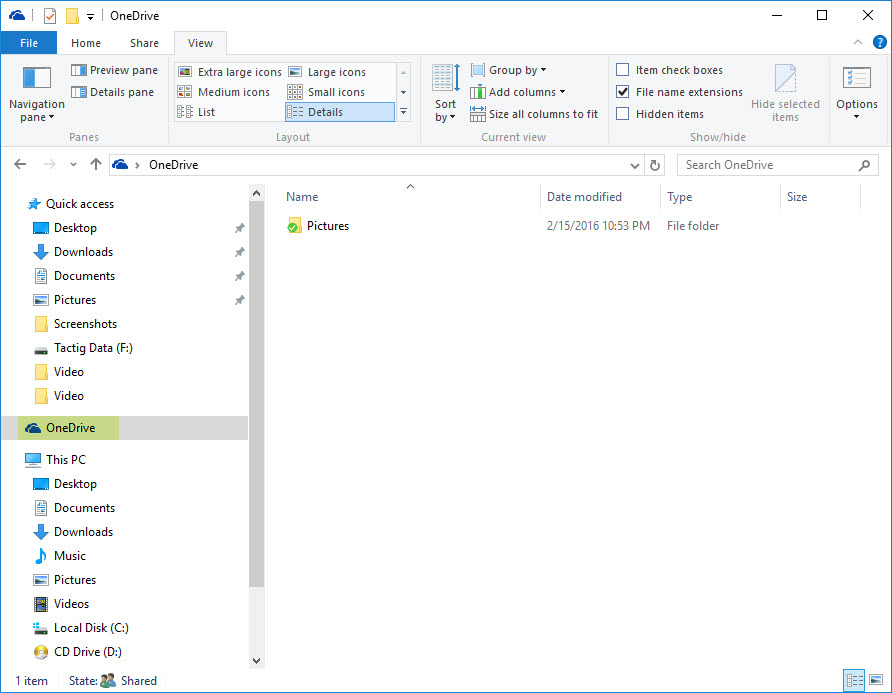Select OneDrive in the navigation pane

(x=69, y=428)
